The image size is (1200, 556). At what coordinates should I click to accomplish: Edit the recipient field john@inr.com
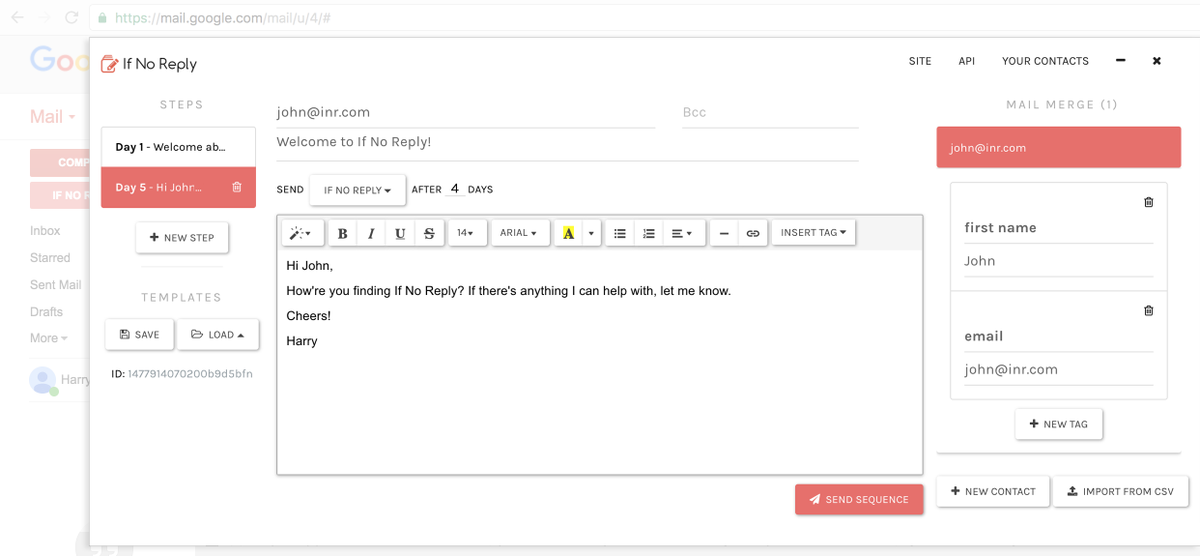[x=466, y=113]
